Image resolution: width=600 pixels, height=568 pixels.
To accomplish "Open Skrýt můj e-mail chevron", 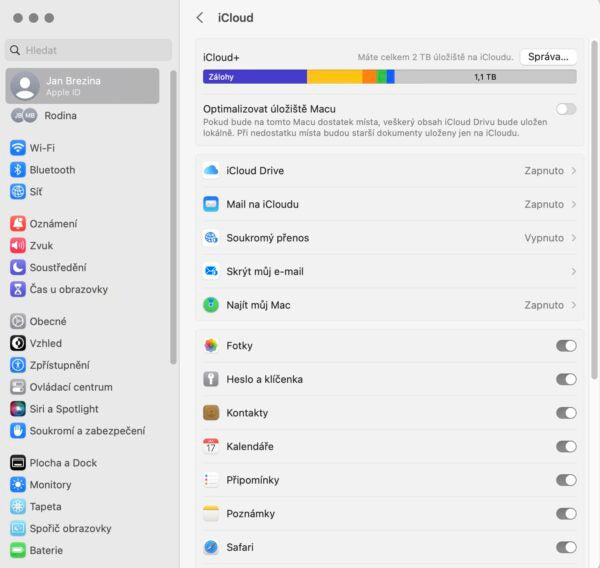I will [x=574, y=272].
